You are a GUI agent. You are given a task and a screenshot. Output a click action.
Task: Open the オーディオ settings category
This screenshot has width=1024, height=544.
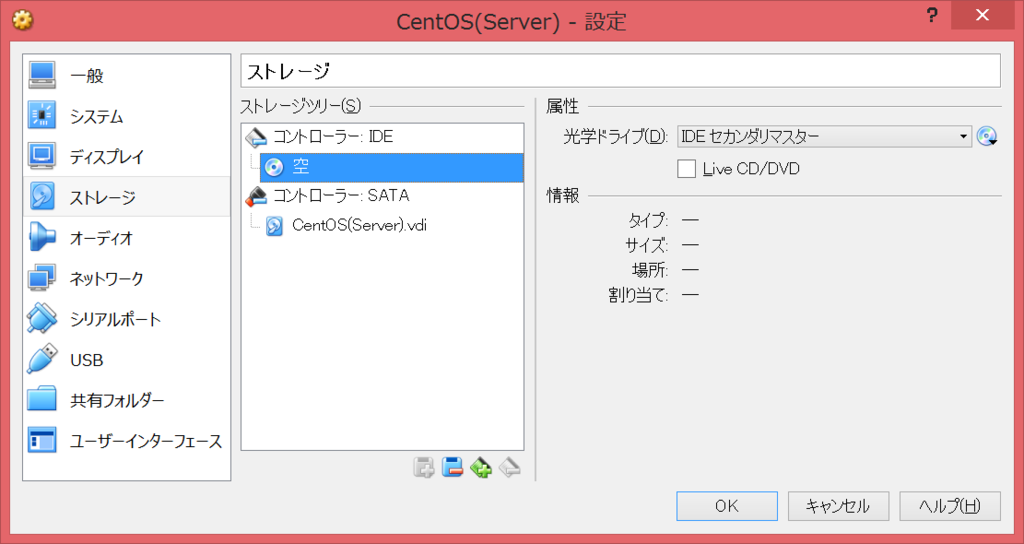click(127, 238)
